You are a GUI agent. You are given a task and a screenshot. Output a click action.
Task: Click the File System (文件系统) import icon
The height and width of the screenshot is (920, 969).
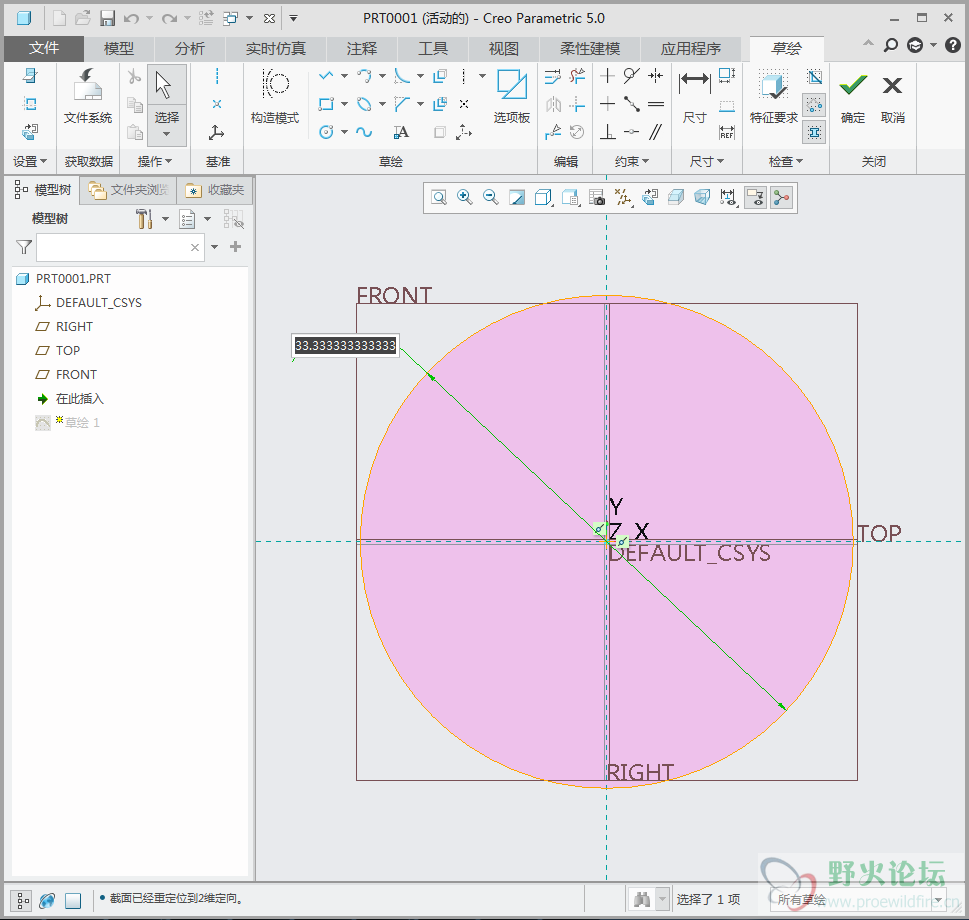point(88,96)
